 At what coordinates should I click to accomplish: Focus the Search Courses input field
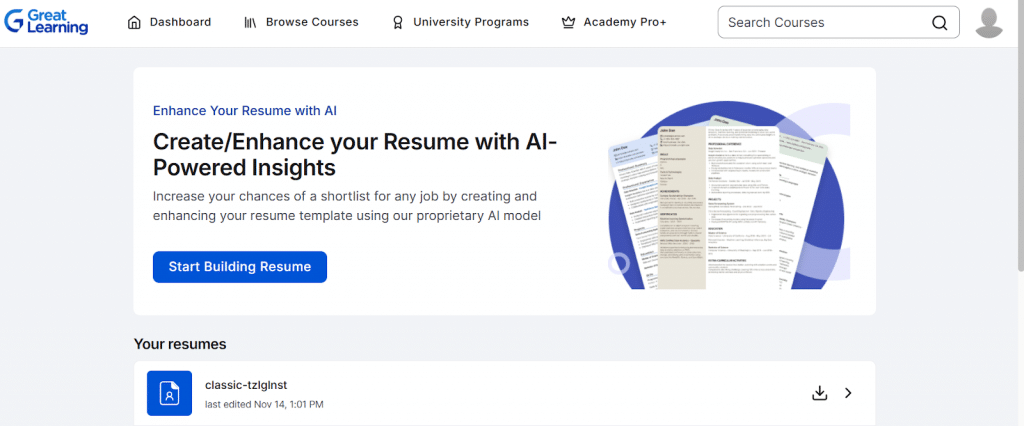click(825, 22)
